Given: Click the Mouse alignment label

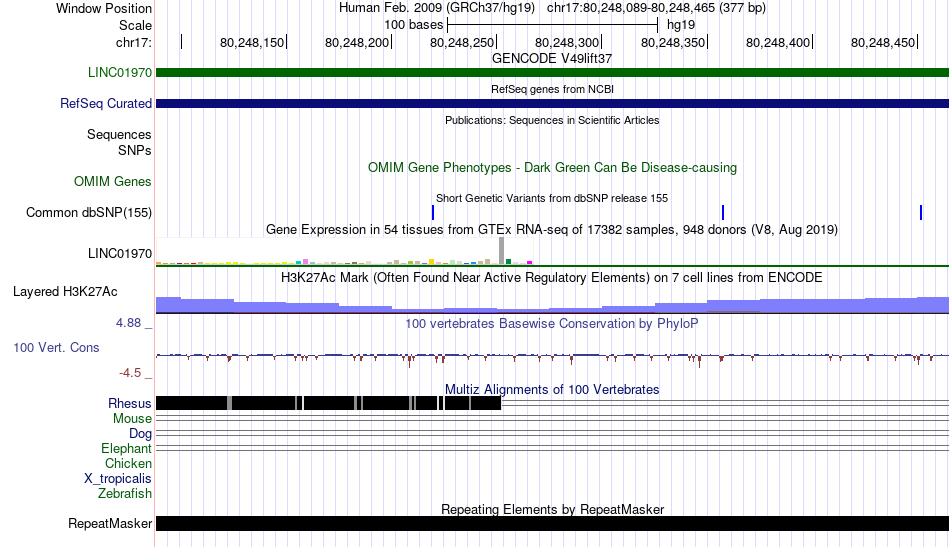Looking at the screenshot, I should 132,419.
